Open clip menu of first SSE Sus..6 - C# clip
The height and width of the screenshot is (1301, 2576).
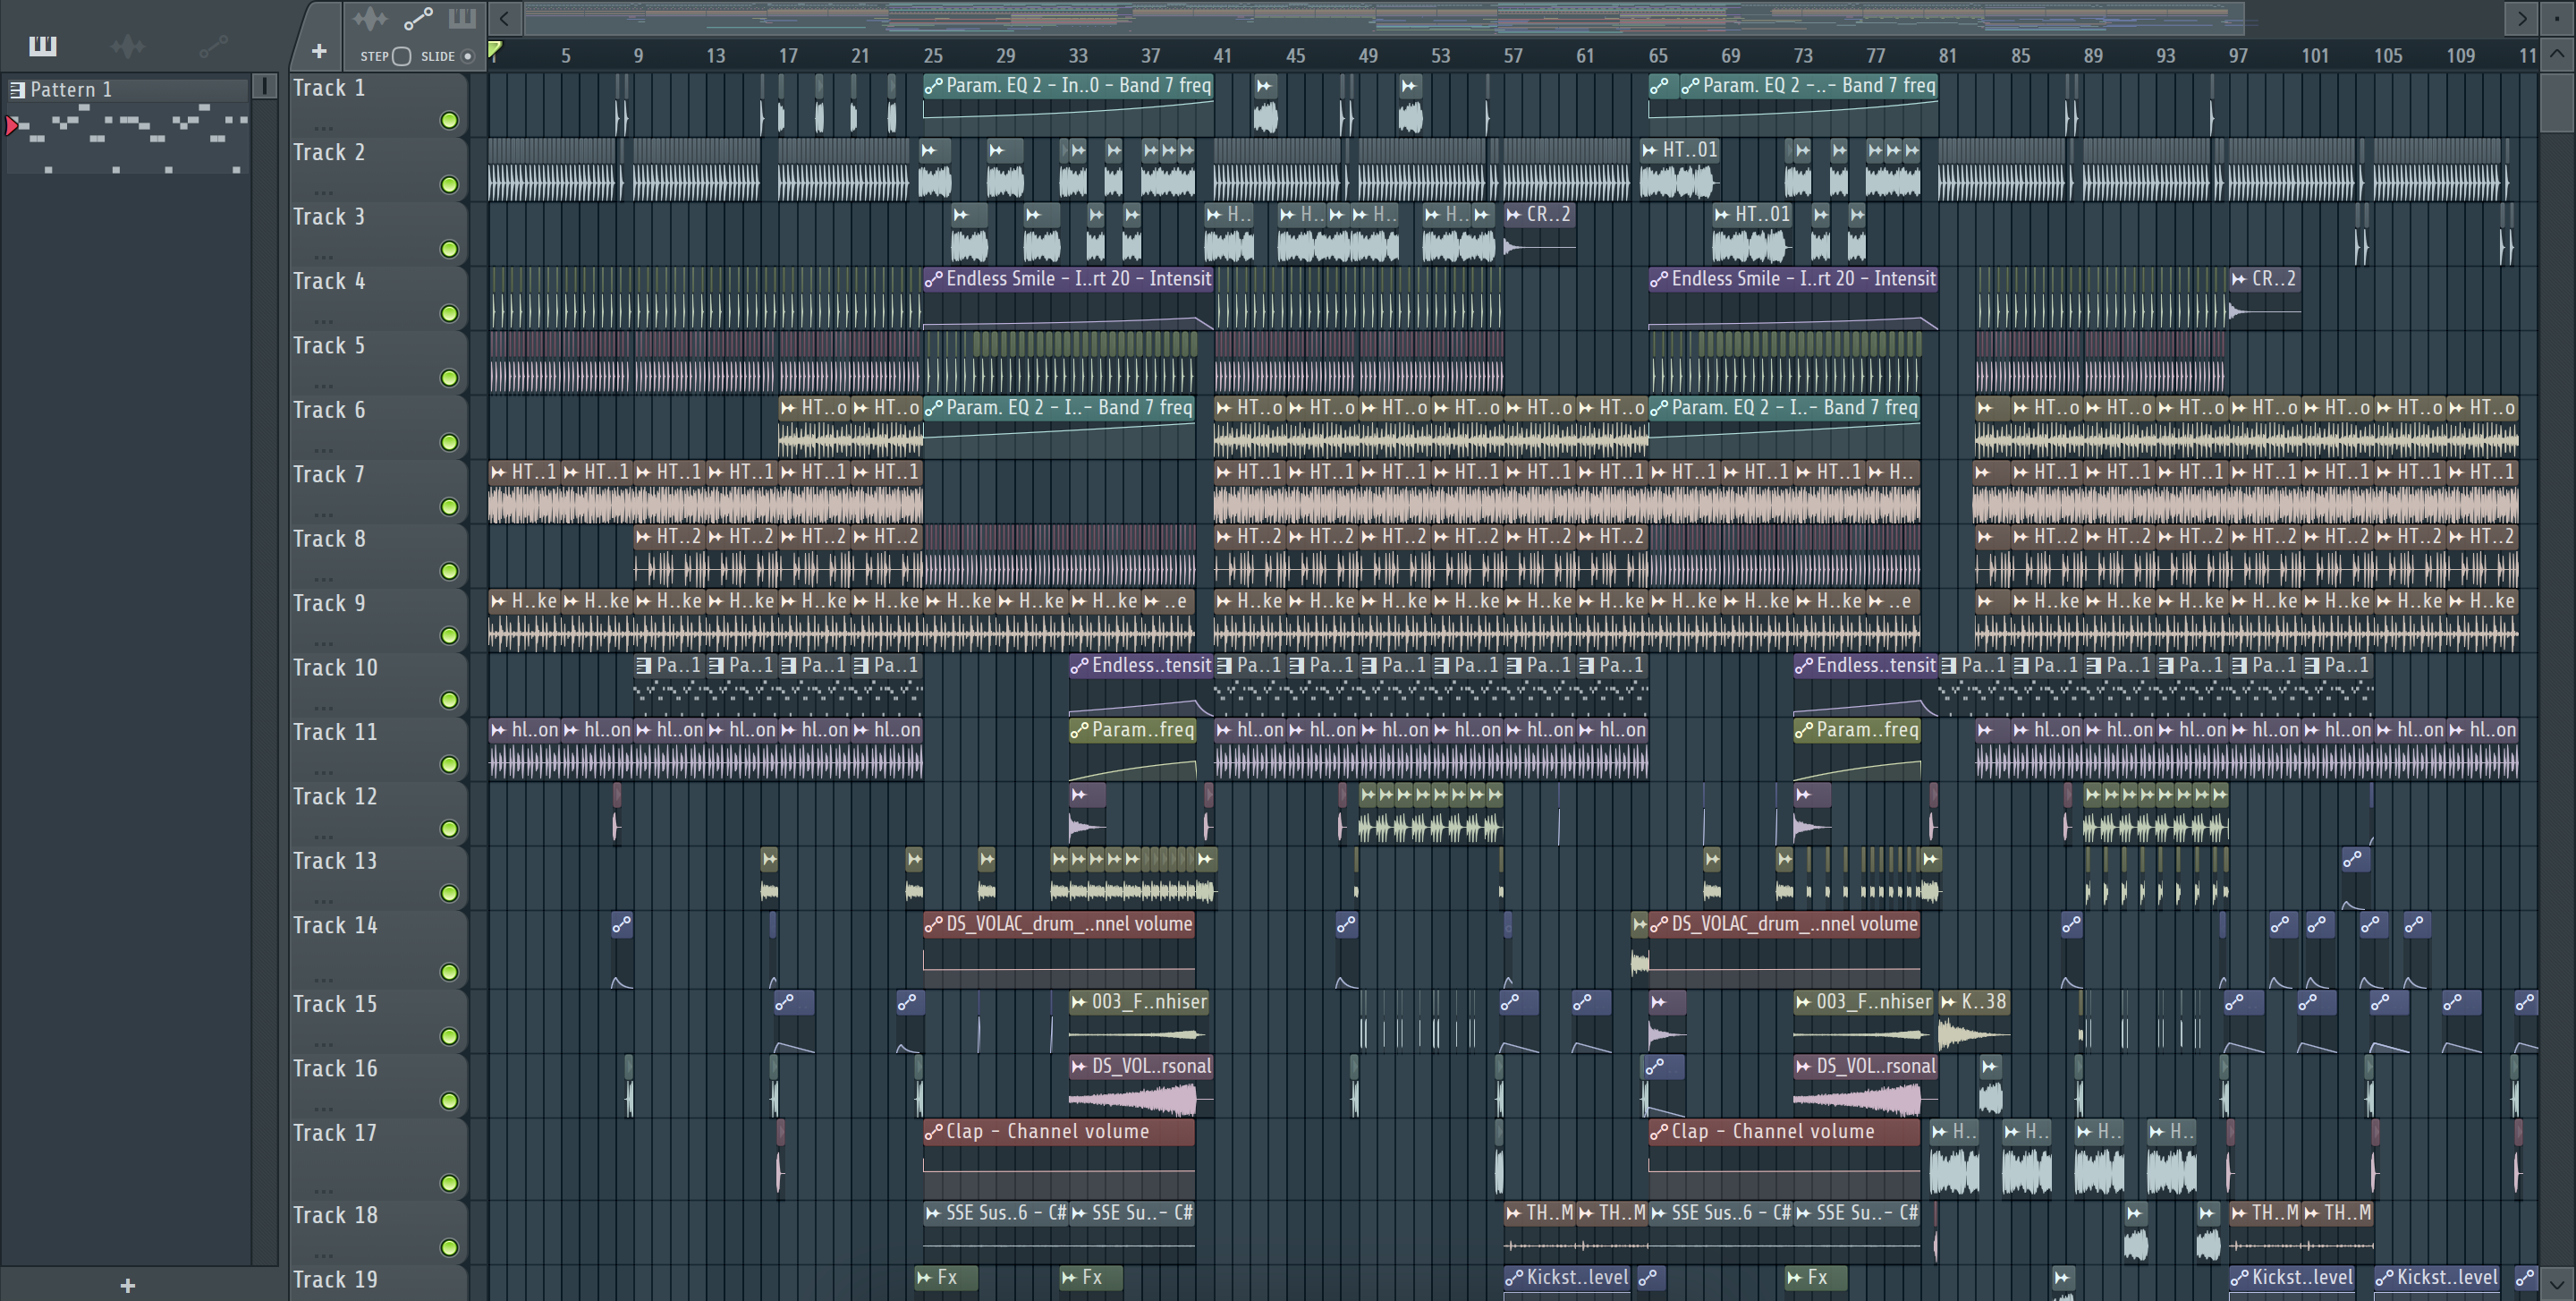pyautogui.click(x=933, y=1213)
